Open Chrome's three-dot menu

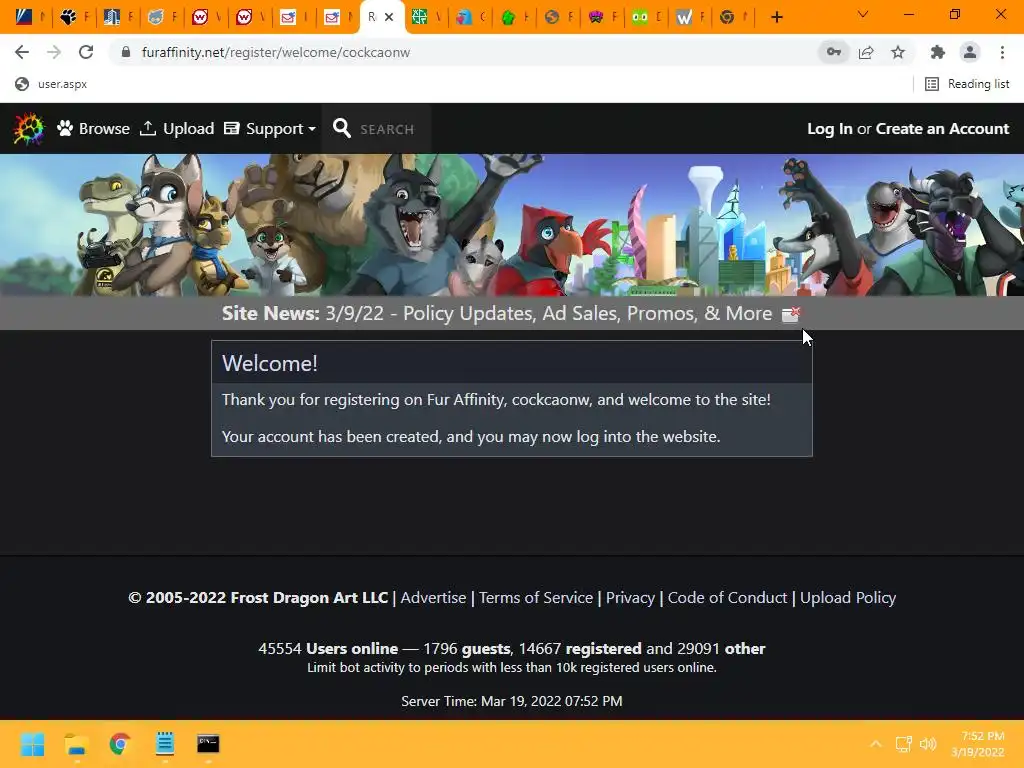pos(1002,52)
